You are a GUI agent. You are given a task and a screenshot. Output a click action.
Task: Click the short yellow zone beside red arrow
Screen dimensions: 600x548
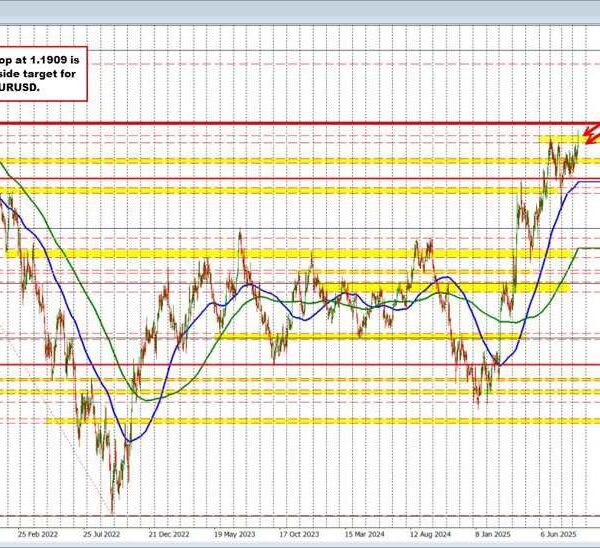point(558,138)
